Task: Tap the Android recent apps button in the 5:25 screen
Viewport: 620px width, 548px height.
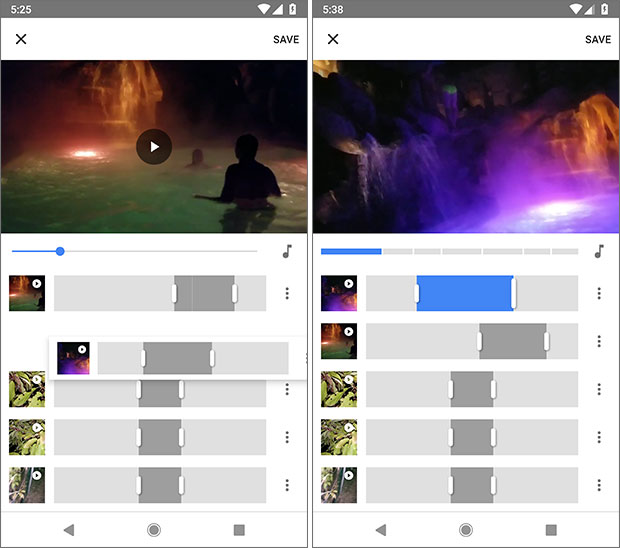Action: tap(239, 530)
